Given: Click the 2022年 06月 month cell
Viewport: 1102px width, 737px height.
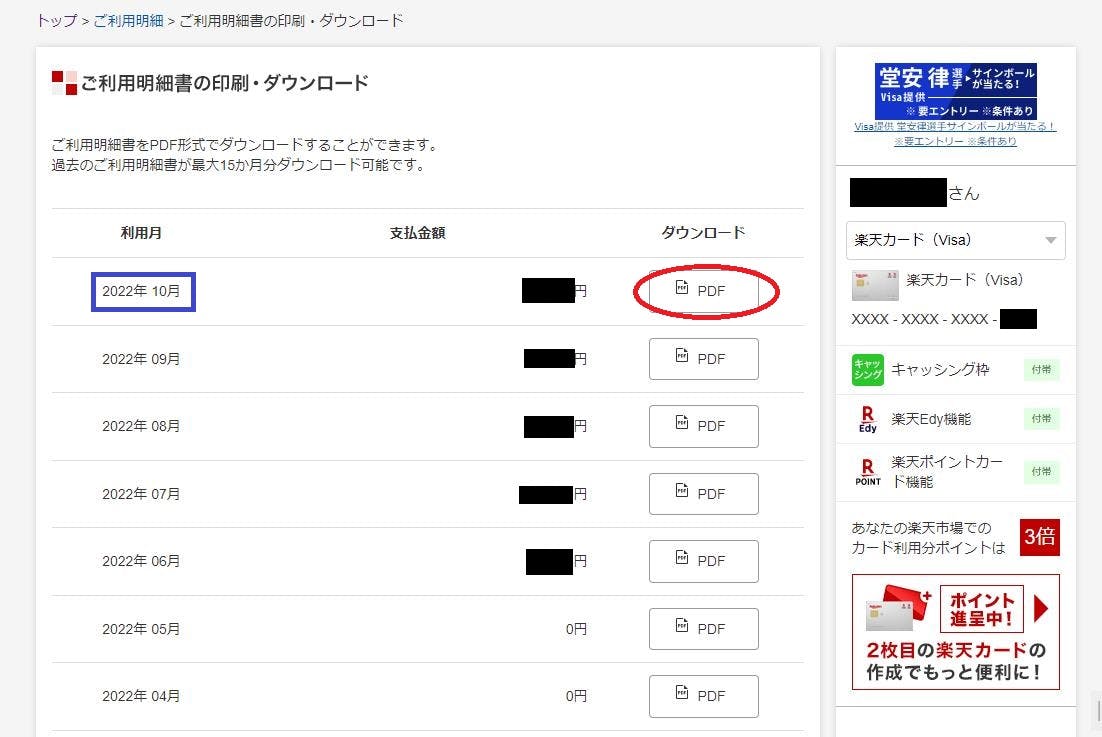Looking at the screenshot, I should pos(141,561).
